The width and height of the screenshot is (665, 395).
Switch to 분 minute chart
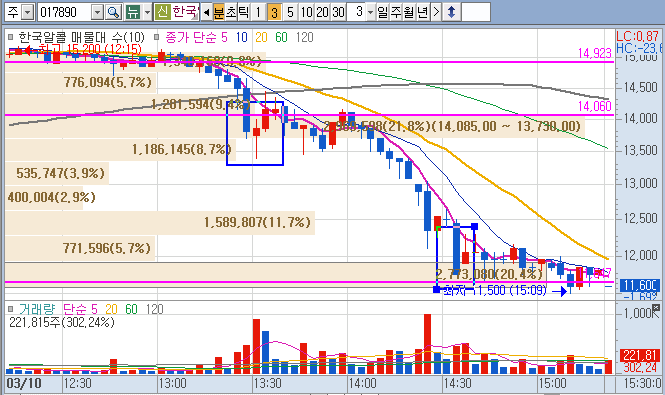coord(218,12)
